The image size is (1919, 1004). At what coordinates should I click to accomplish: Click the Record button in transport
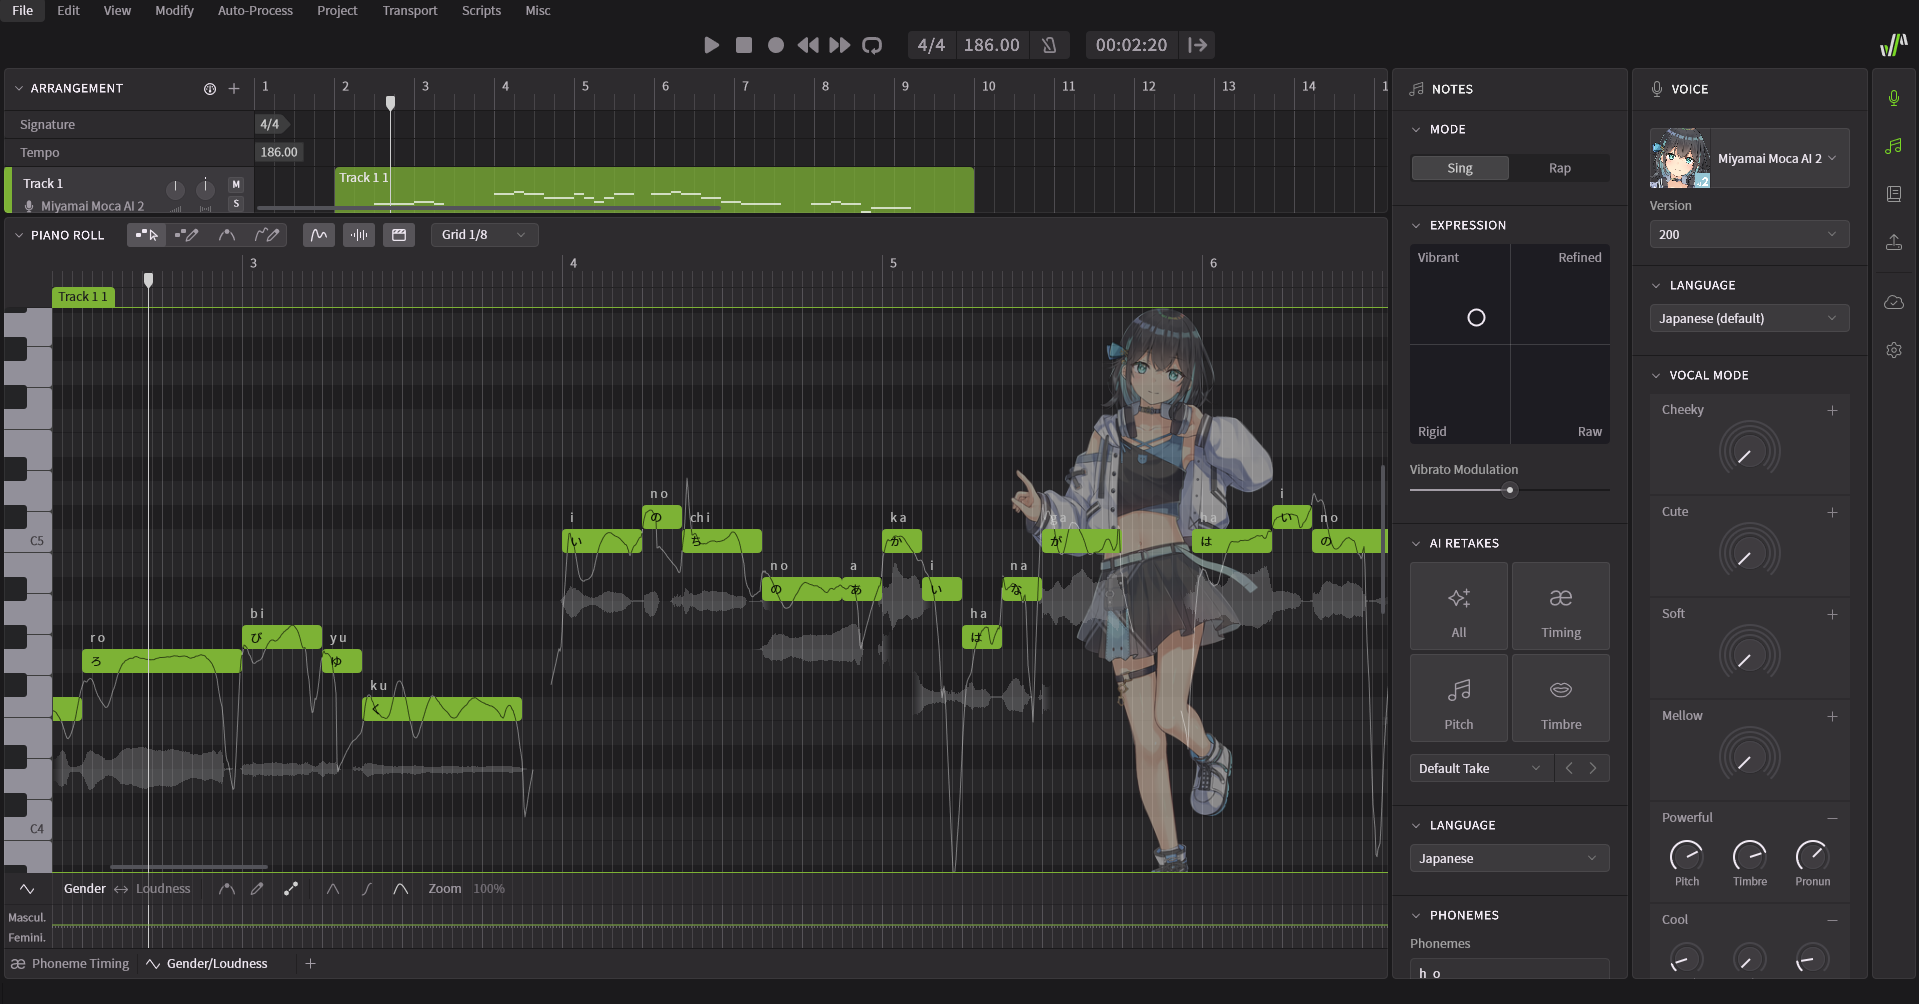coord(776,45)
